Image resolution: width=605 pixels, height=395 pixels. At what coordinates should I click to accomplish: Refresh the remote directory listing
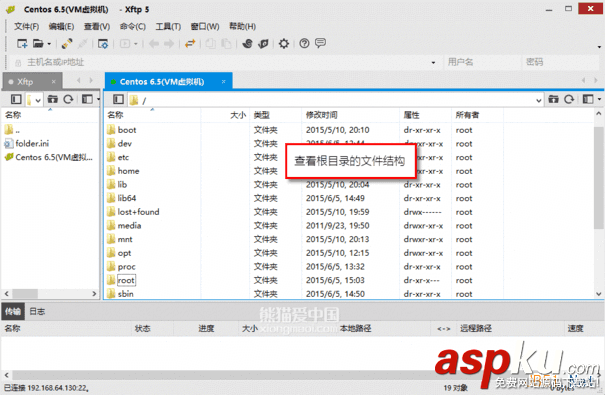tap(569, 100)
